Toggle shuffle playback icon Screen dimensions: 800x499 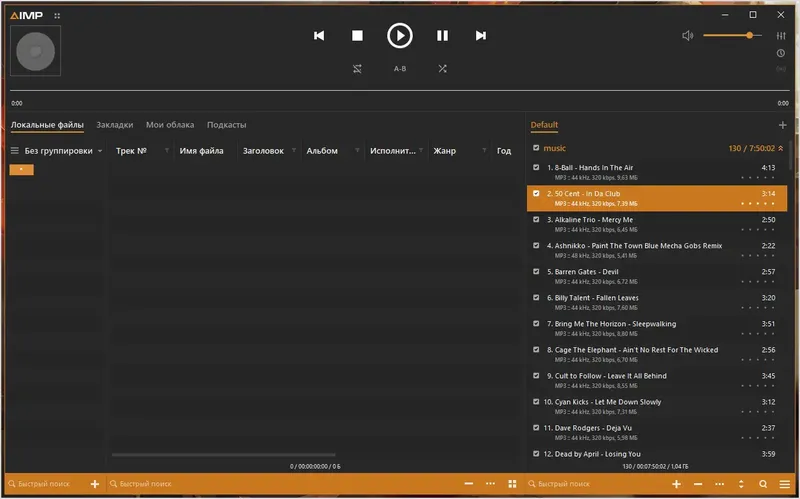pos(442,69)
